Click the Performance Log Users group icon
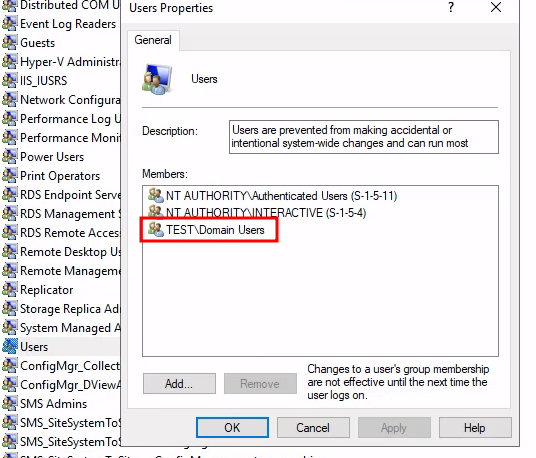The image size is (536, 458). (9, 119)
